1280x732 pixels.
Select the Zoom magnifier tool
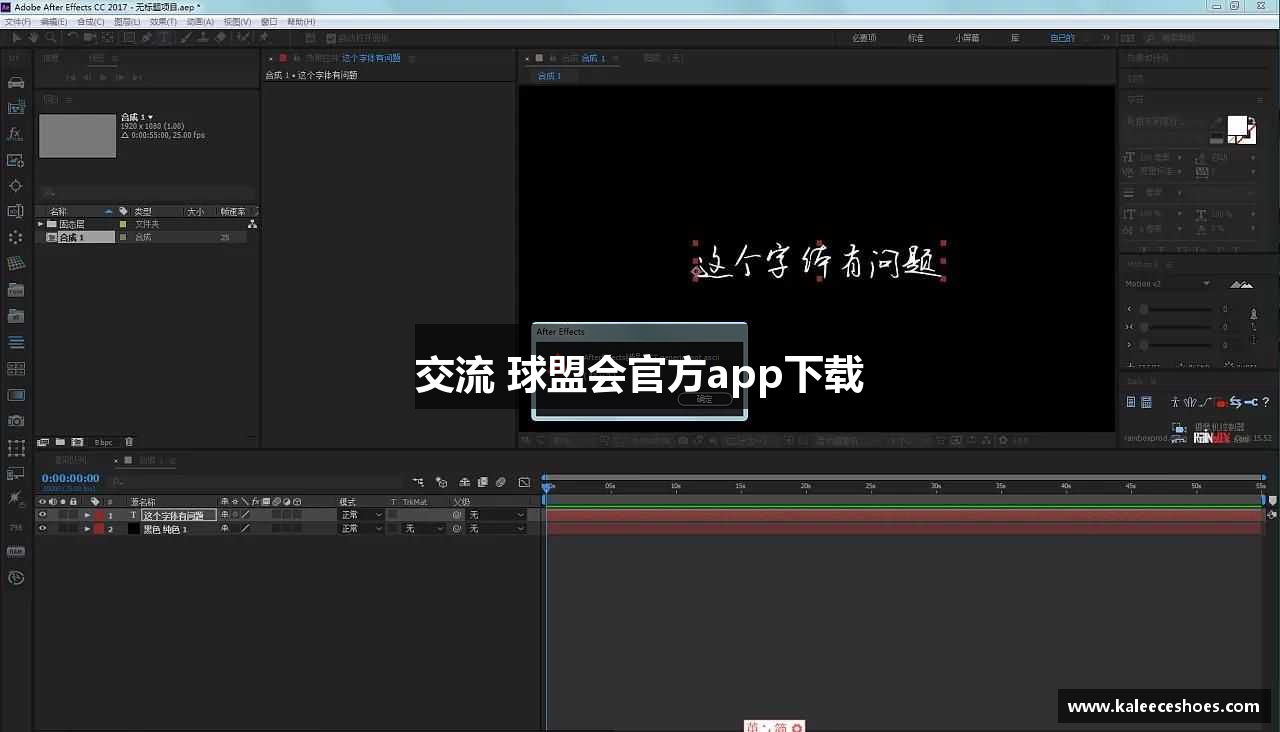point(50,38)
